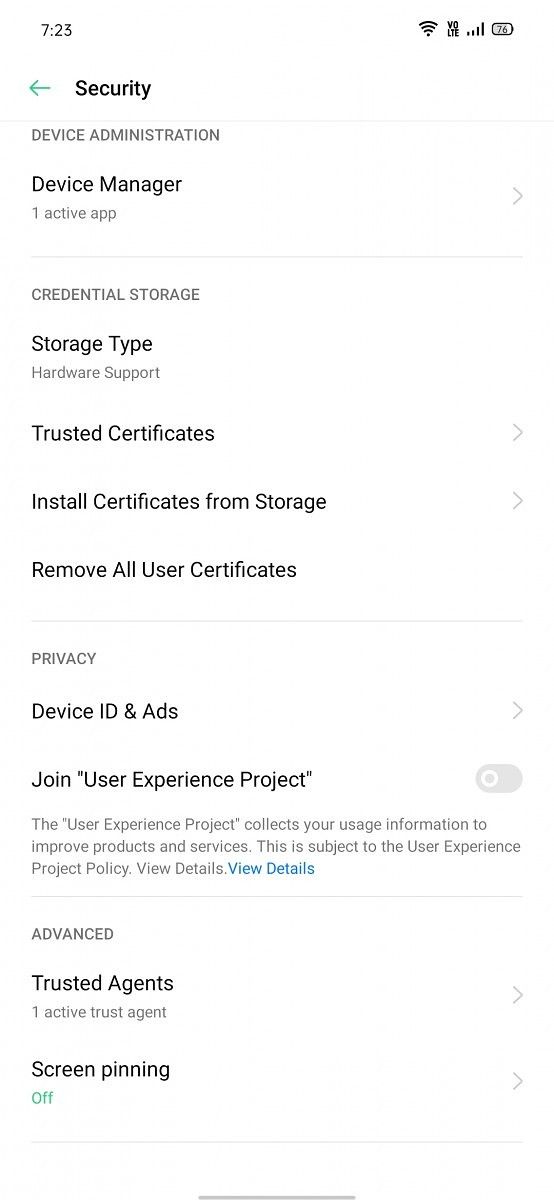
Task: Tap the battery indicator icon
Action: point(503,29)
